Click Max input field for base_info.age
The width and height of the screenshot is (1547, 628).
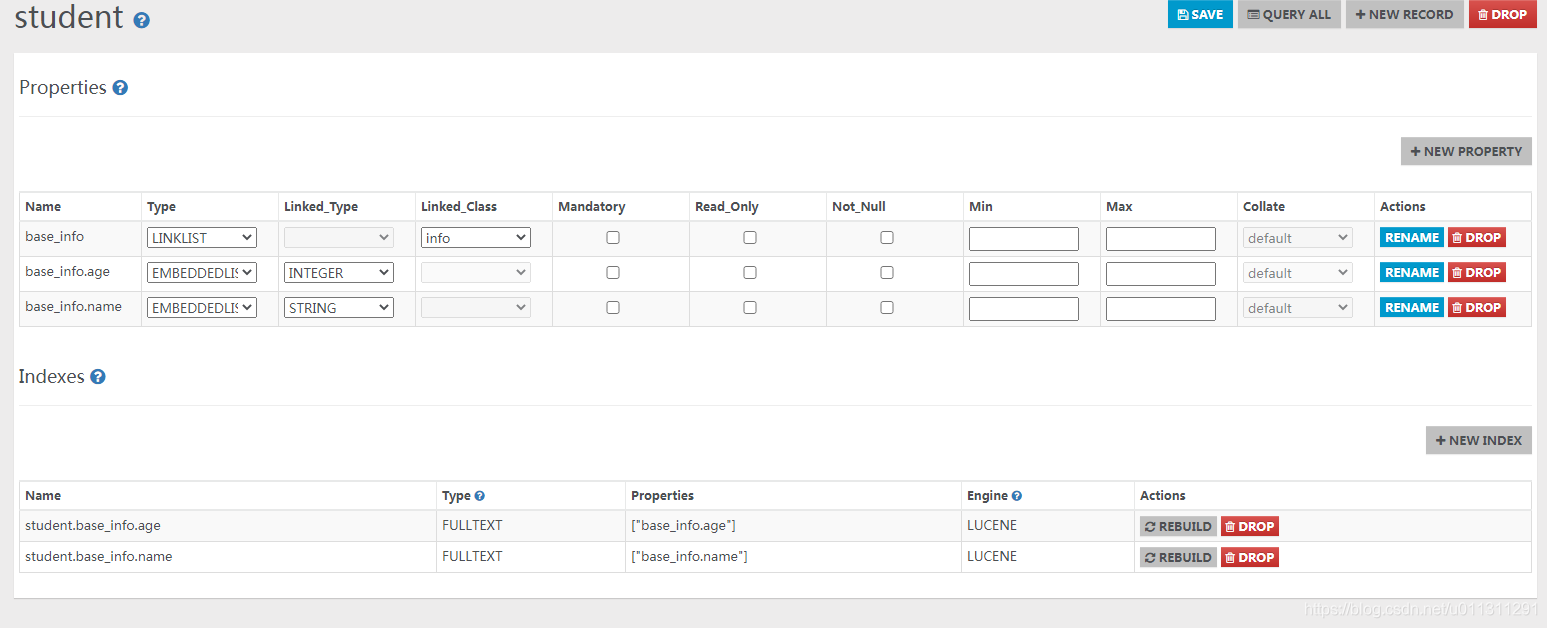point(1161,274)
